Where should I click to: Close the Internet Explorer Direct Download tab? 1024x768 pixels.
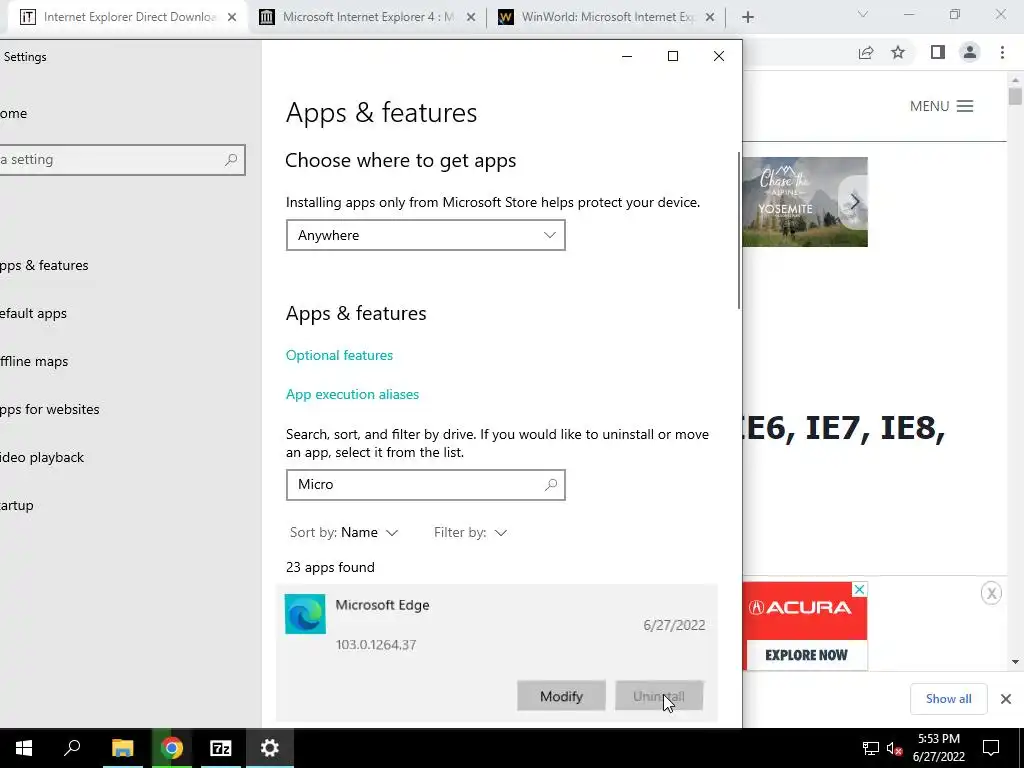tap(232, 17)
